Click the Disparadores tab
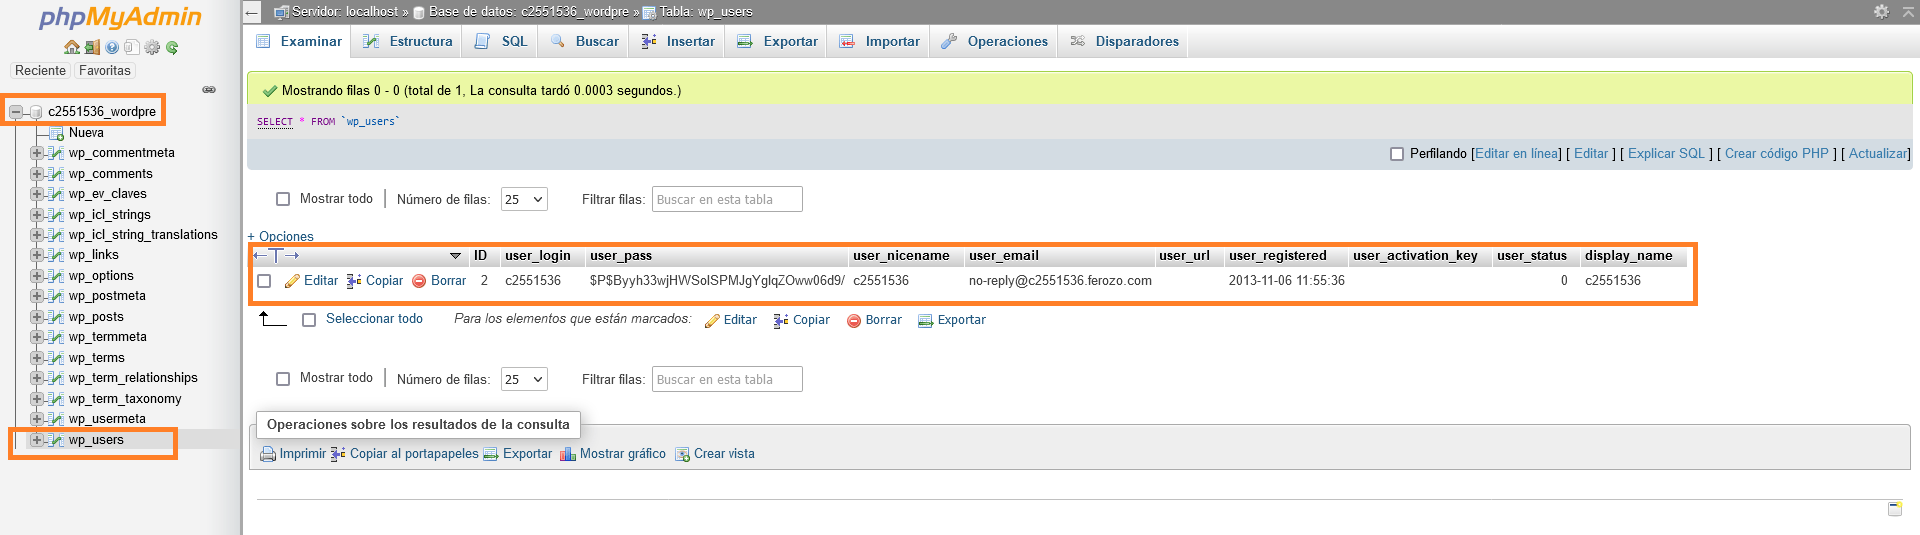The width and height of the screenshot is (1920, 535). [1124, 41]
